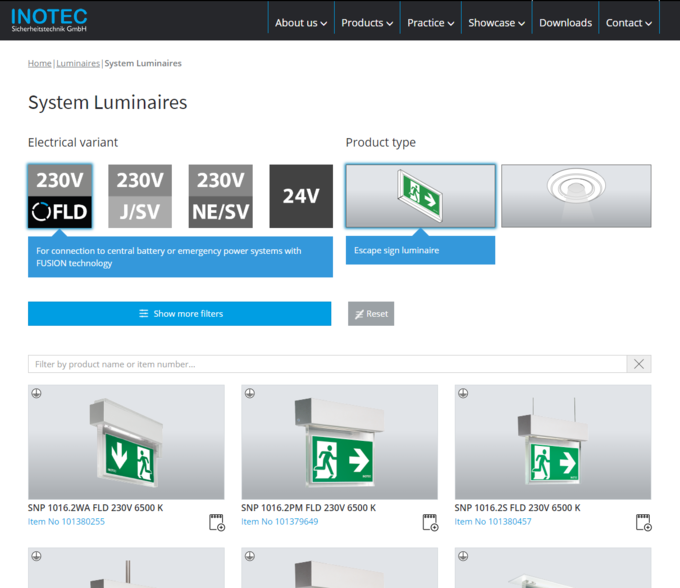The width and height of the screenshot is (680, 588).
Task: Click the INOTEC logo
Action: pyautogui.click(x=49, y=20)
